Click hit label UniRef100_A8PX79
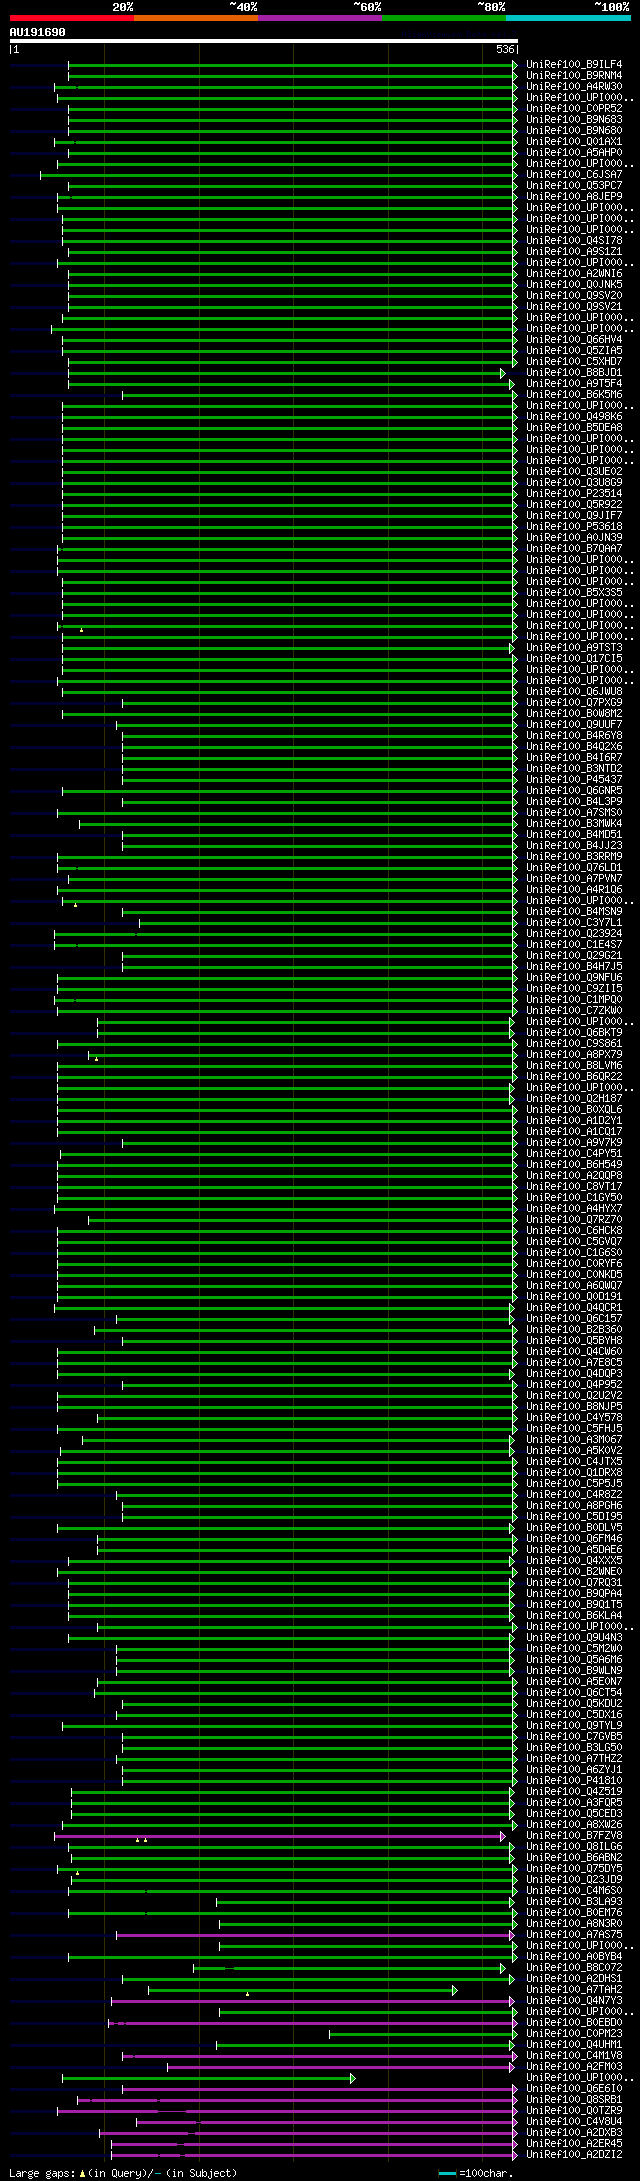 [574, 1054]
